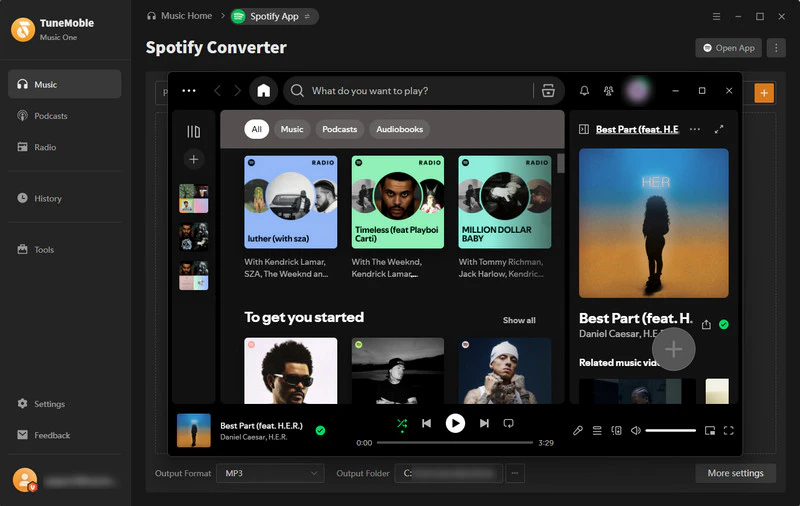Create playlist with library plus button
The image size is (800, 506).
coord(193,159)
